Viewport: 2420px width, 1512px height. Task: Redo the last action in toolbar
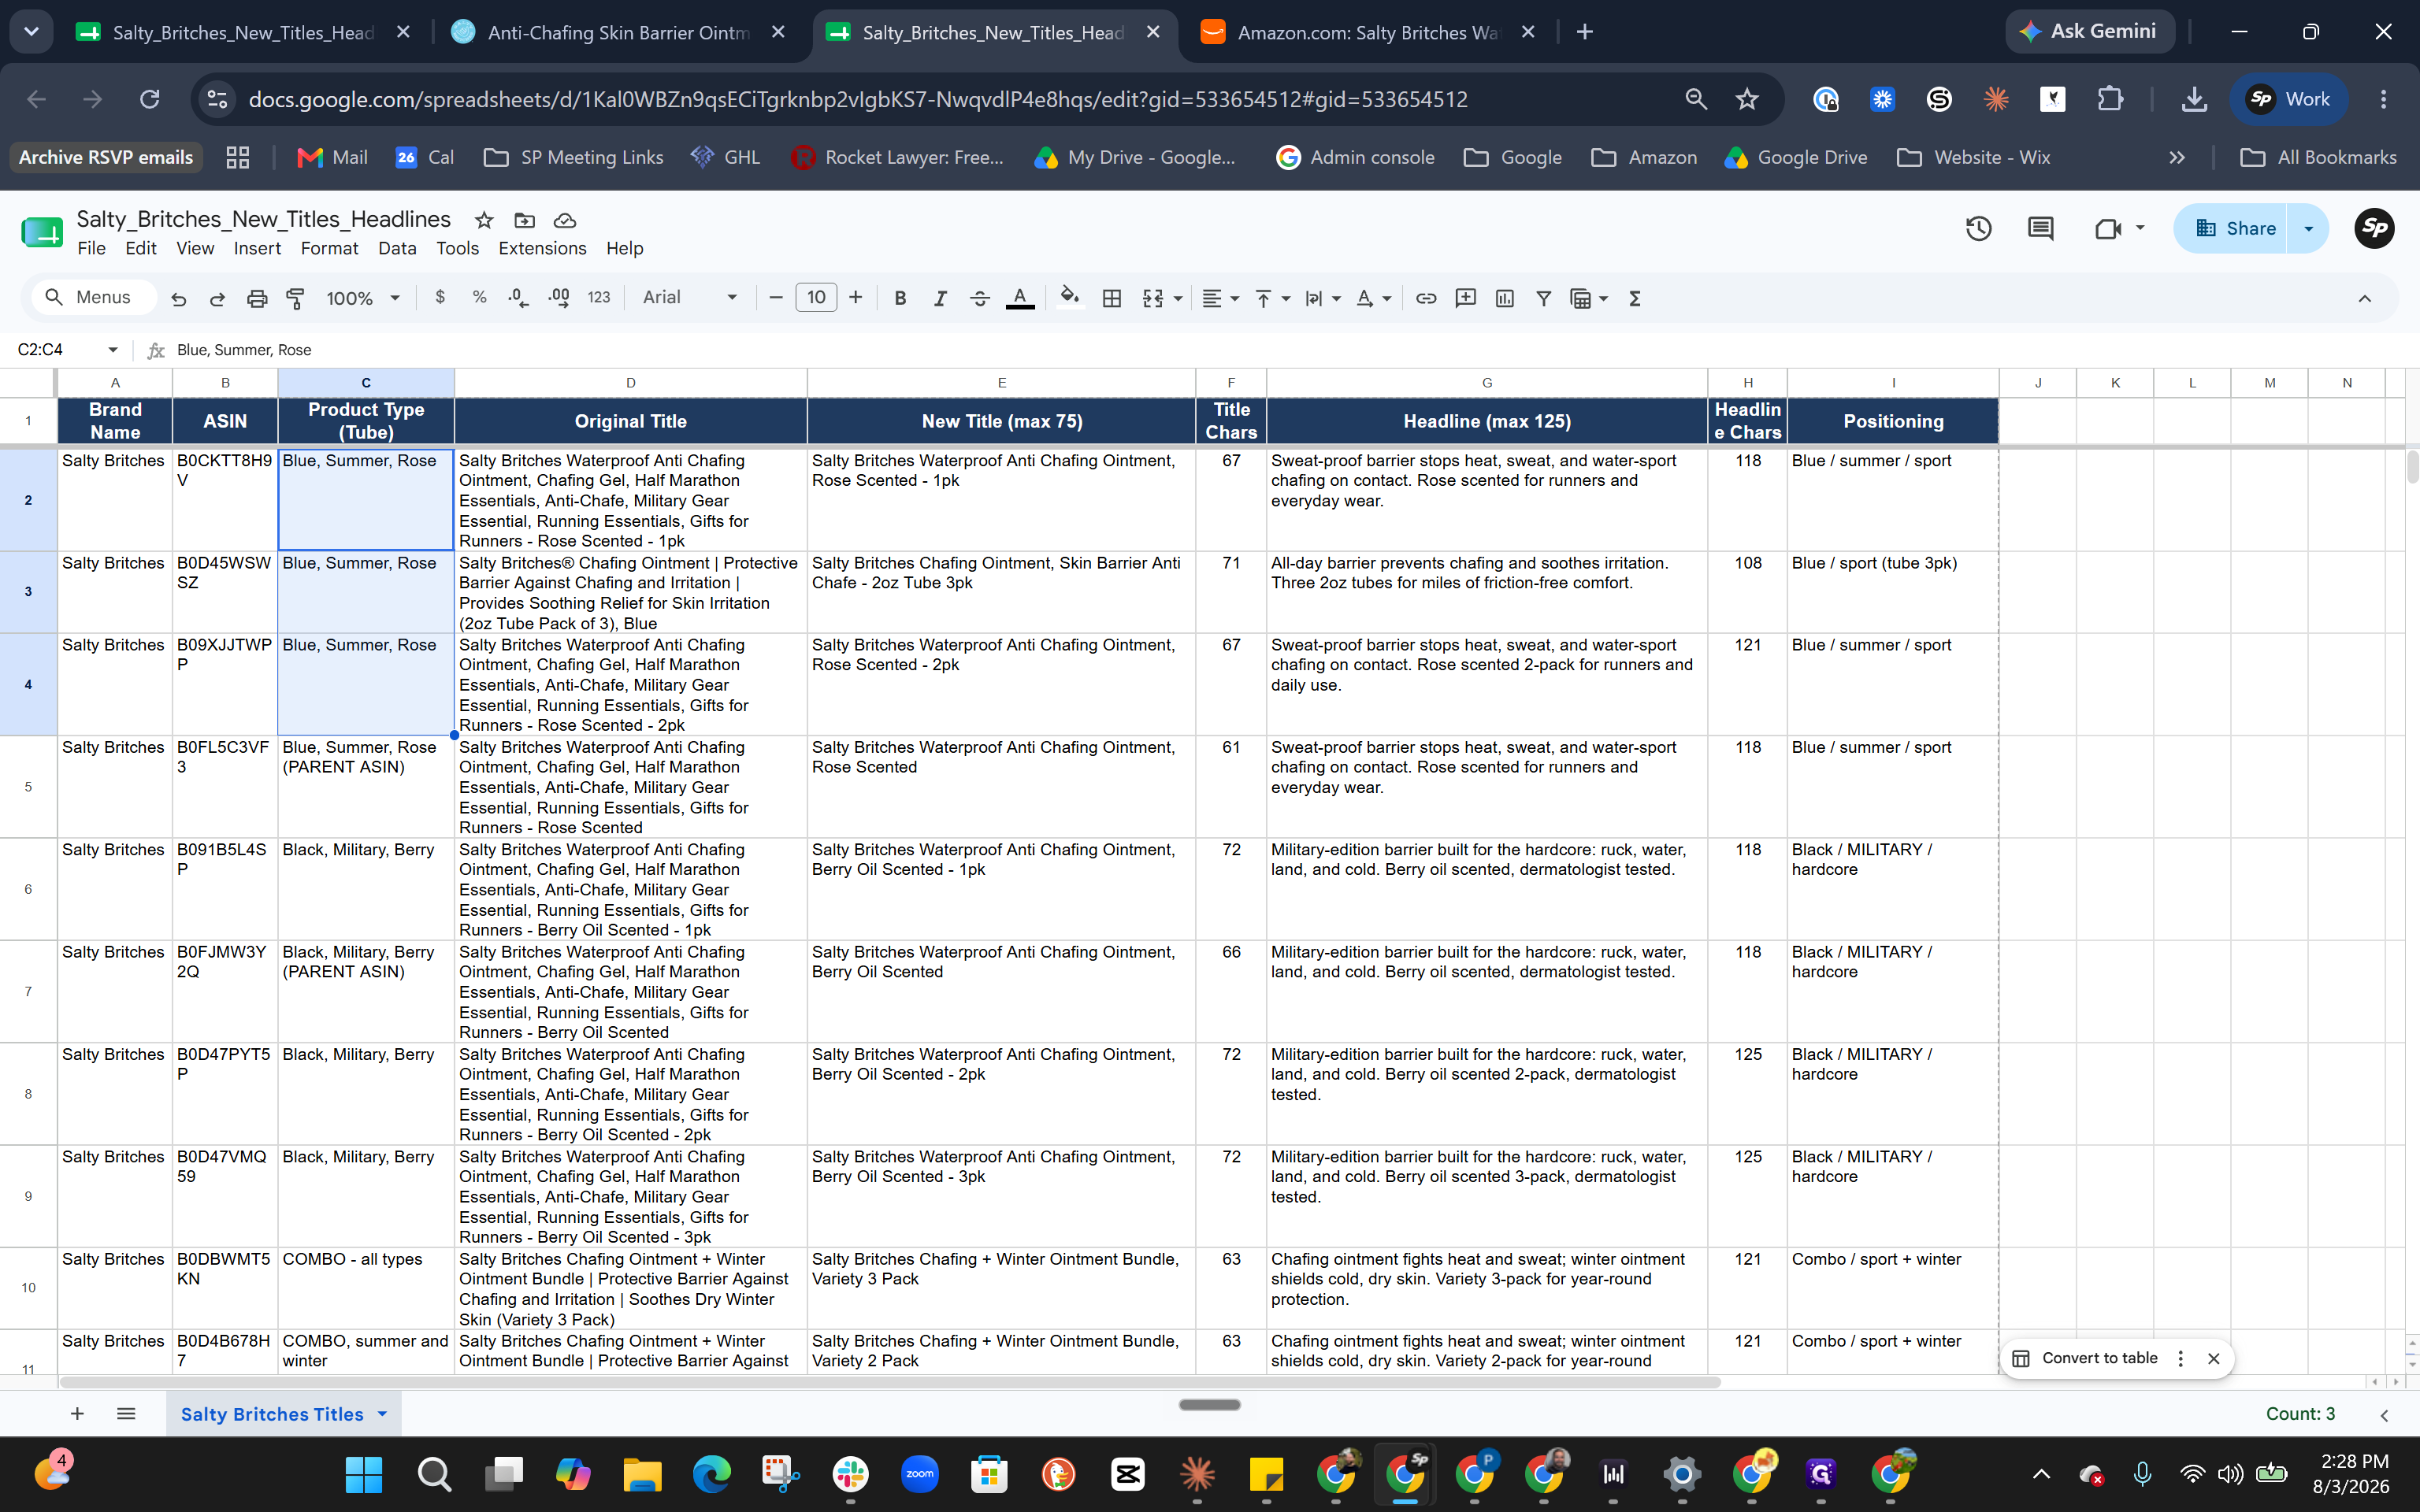tap(217, 298)
